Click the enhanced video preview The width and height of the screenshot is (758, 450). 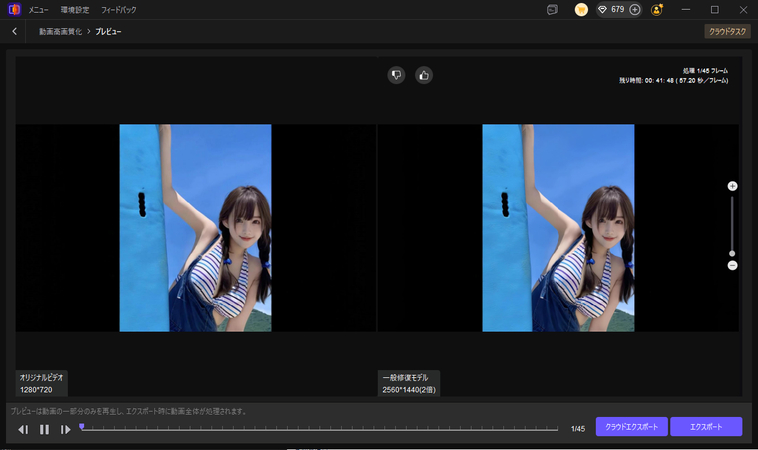tap(558, 228)
